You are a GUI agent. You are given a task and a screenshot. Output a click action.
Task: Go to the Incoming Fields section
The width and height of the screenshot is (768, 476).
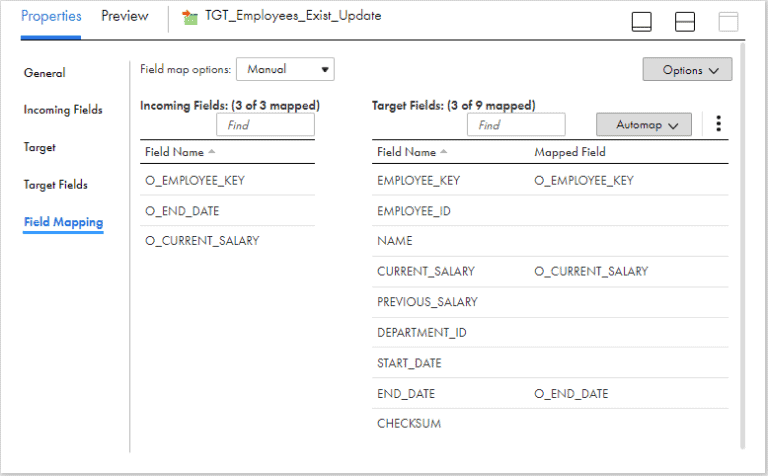[63, 110]
